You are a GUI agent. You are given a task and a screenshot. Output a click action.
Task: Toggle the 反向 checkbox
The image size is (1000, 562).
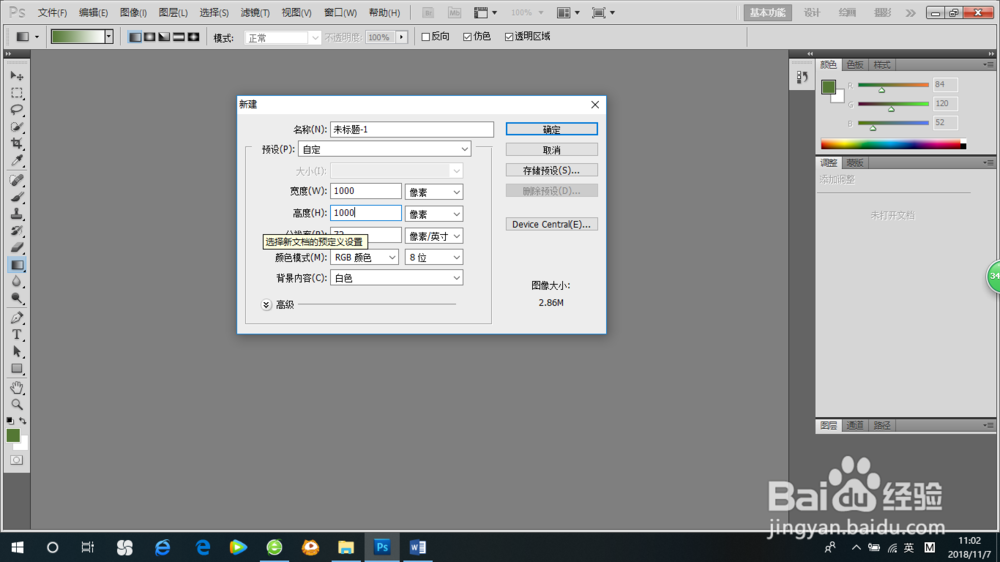[425, 37]
